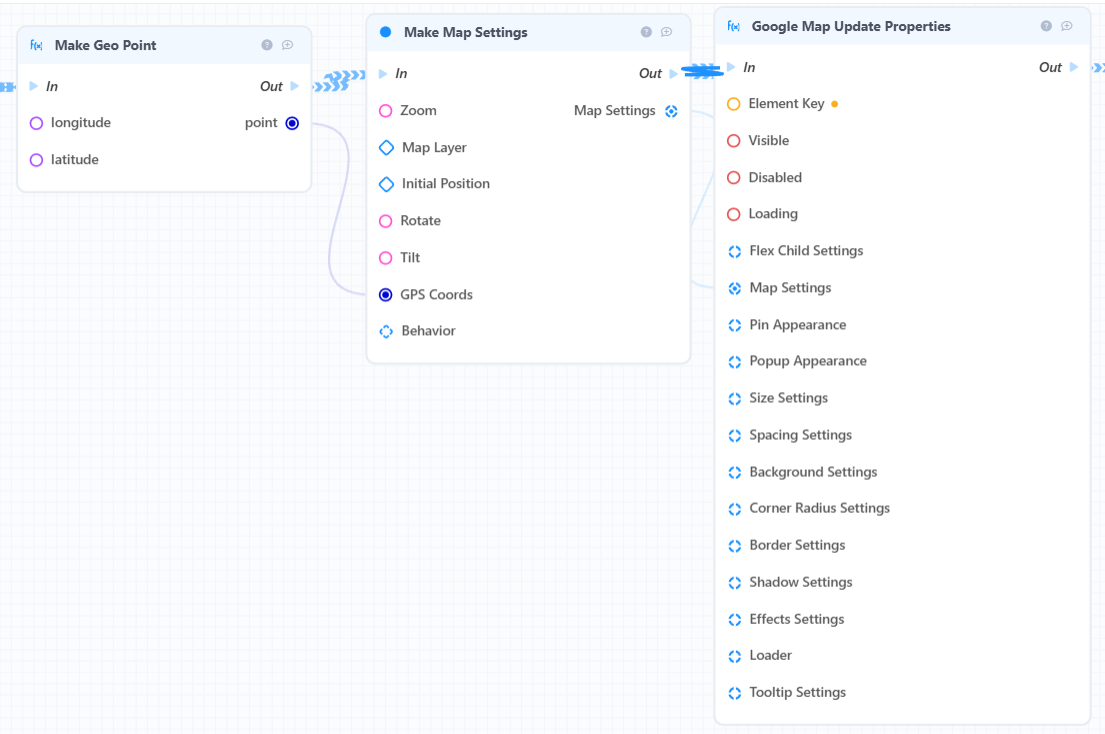The image size is (1105, 734).
Task: Click the blue dot icon on Make Map Settings
Action: [385, 32]
